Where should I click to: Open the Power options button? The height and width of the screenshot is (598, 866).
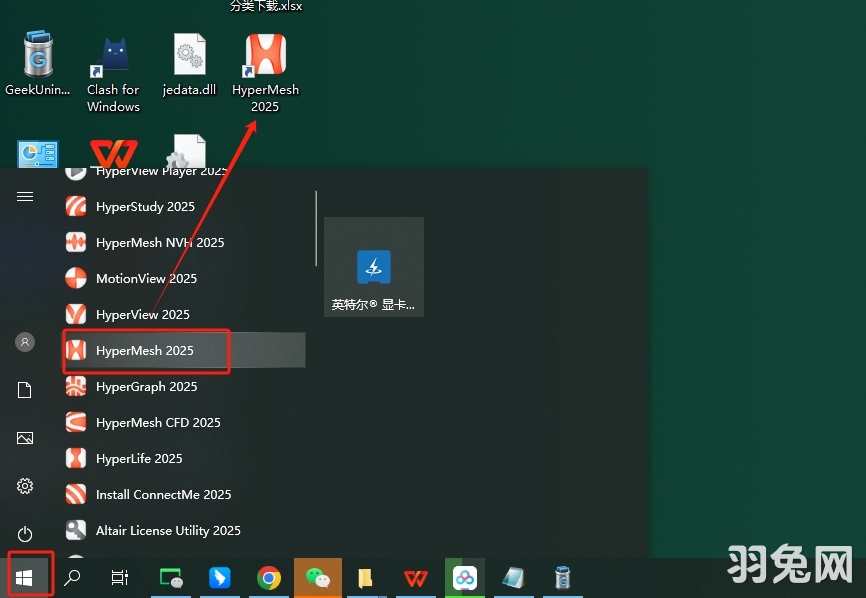click(25, 534)
